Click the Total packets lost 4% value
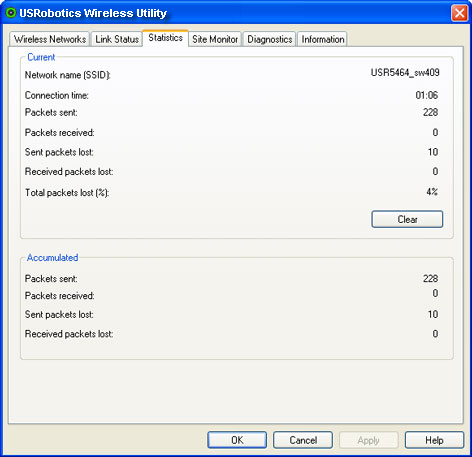 point(432,192)
